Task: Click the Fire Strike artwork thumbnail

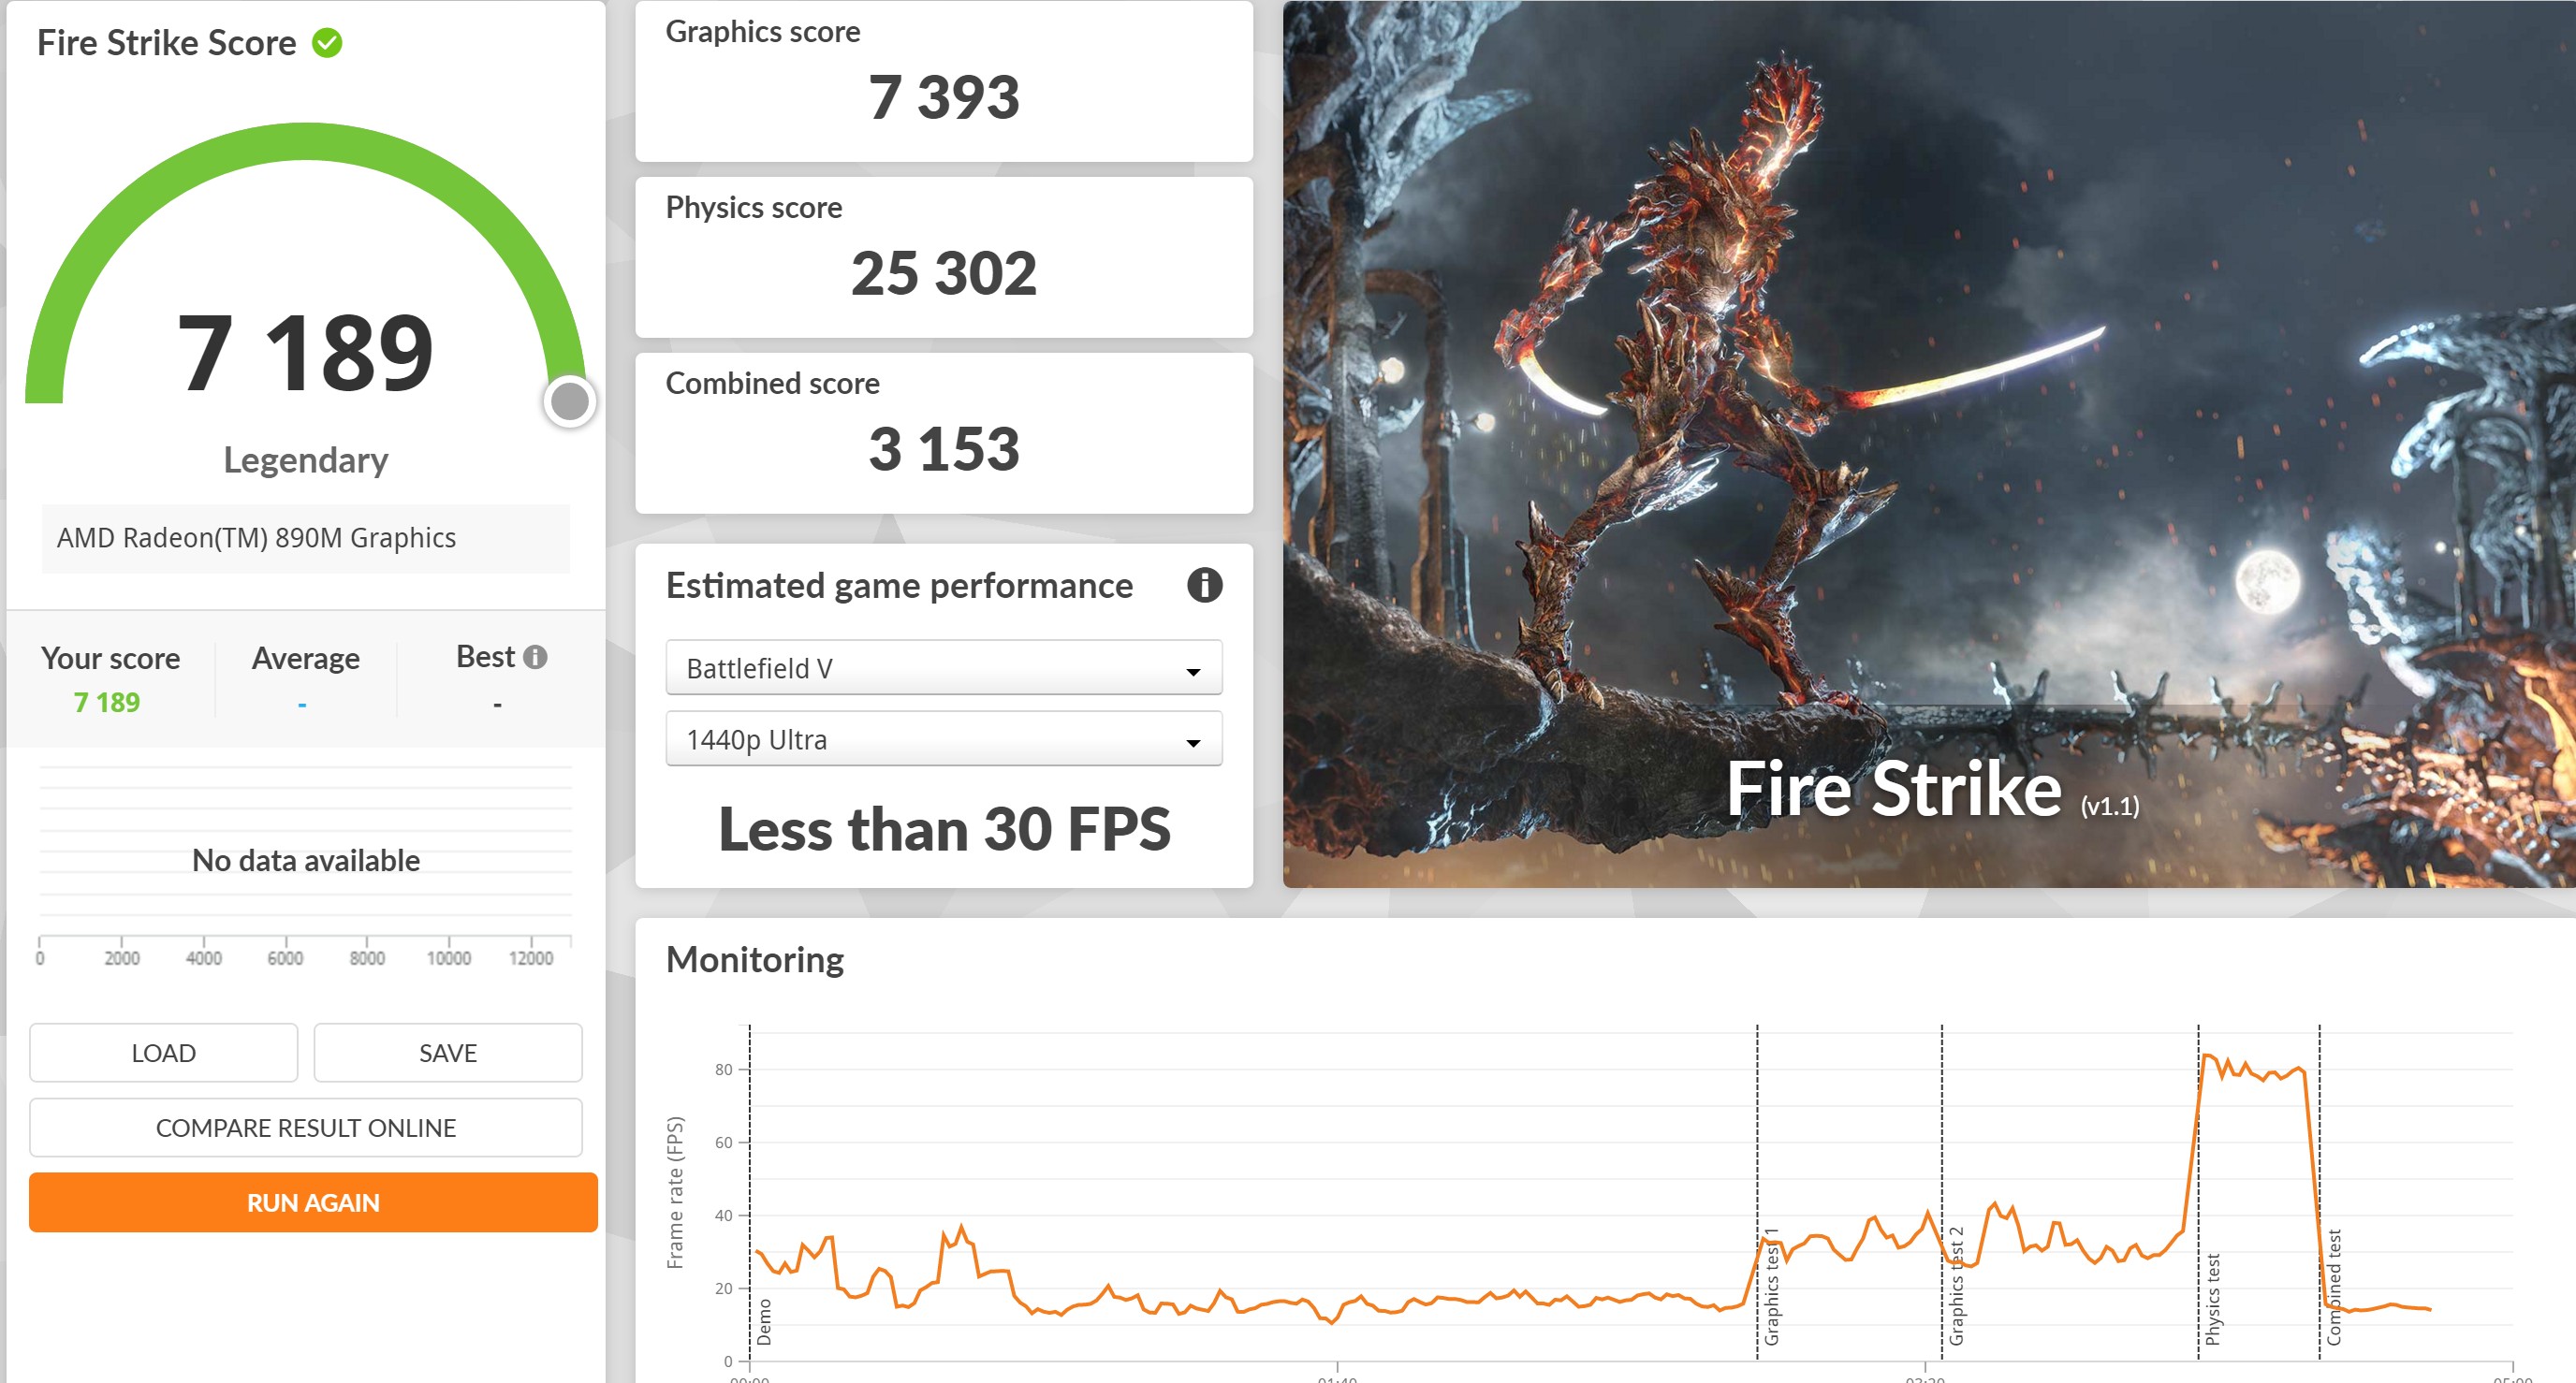Action: [x=1929, y=444]
